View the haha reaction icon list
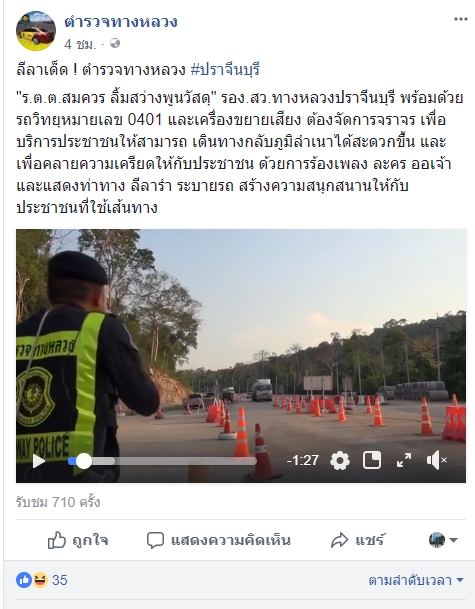This screenshot has height=609, width=475. pyautogui.click(x=40, y=580)
